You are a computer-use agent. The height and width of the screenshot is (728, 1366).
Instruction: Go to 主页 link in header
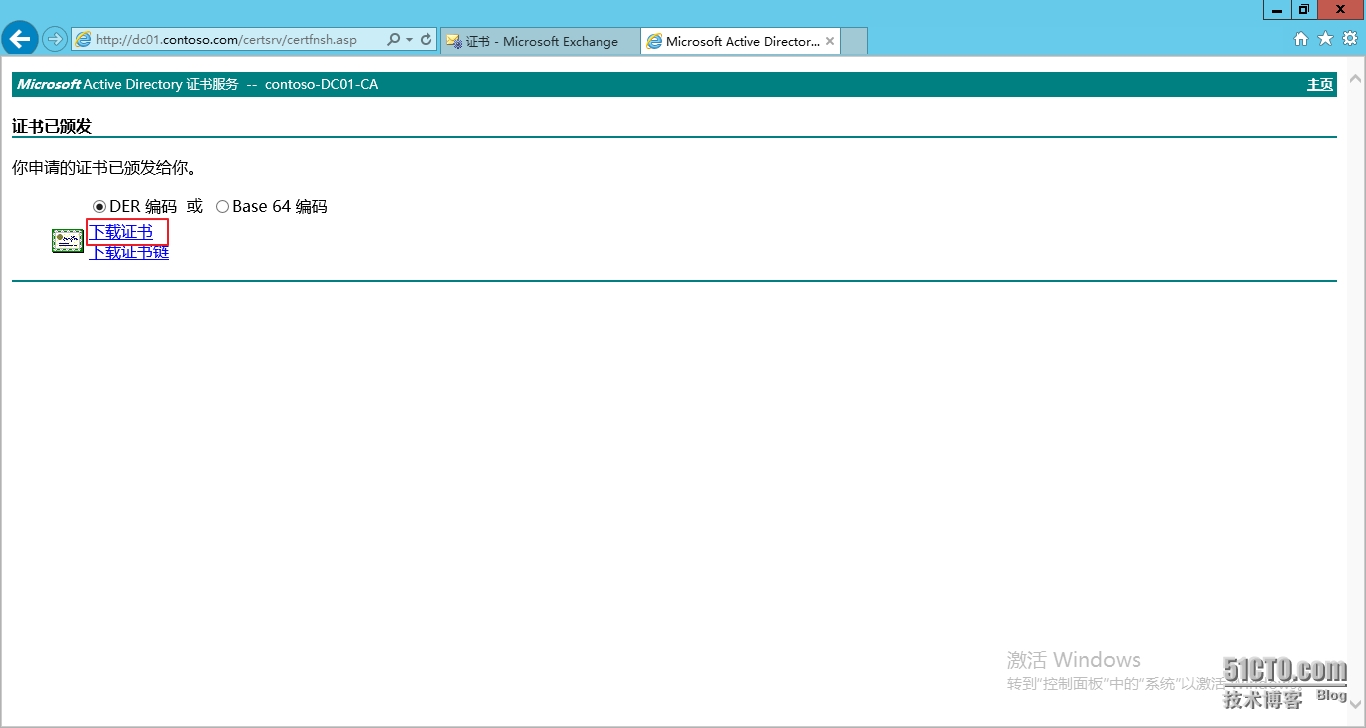pos(1320,85)
